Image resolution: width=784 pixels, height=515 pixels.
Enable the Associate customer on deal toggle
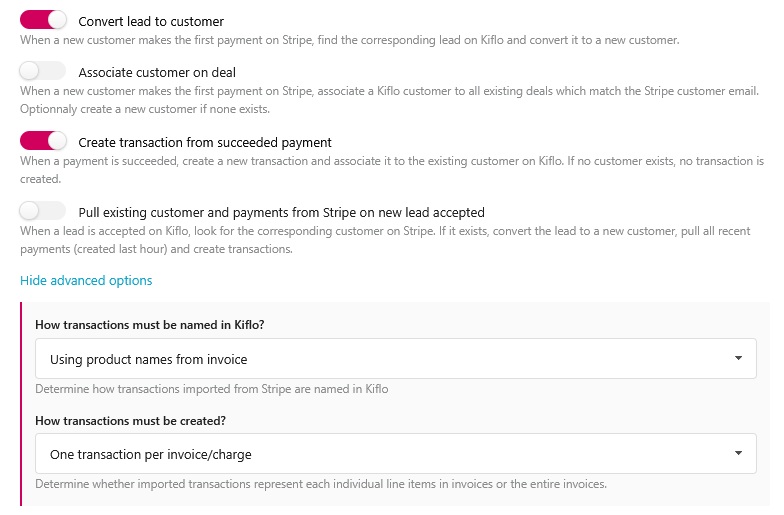pyautogui.click(x=43, y=71)
